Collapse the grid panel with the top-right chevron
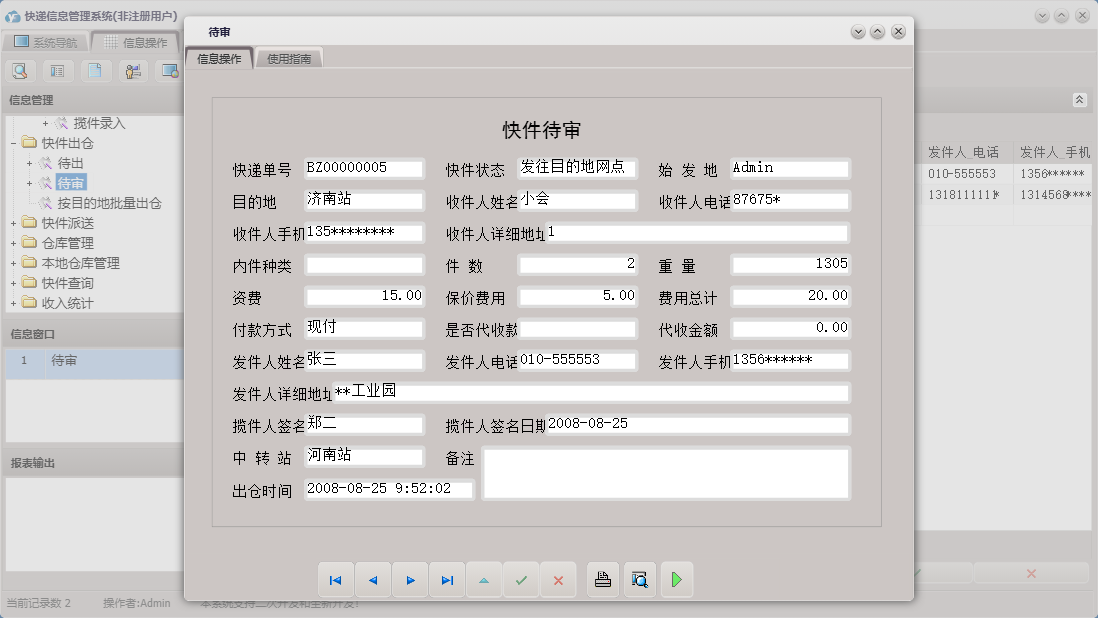This screenshot has width=1098, height=618. 1080,100
